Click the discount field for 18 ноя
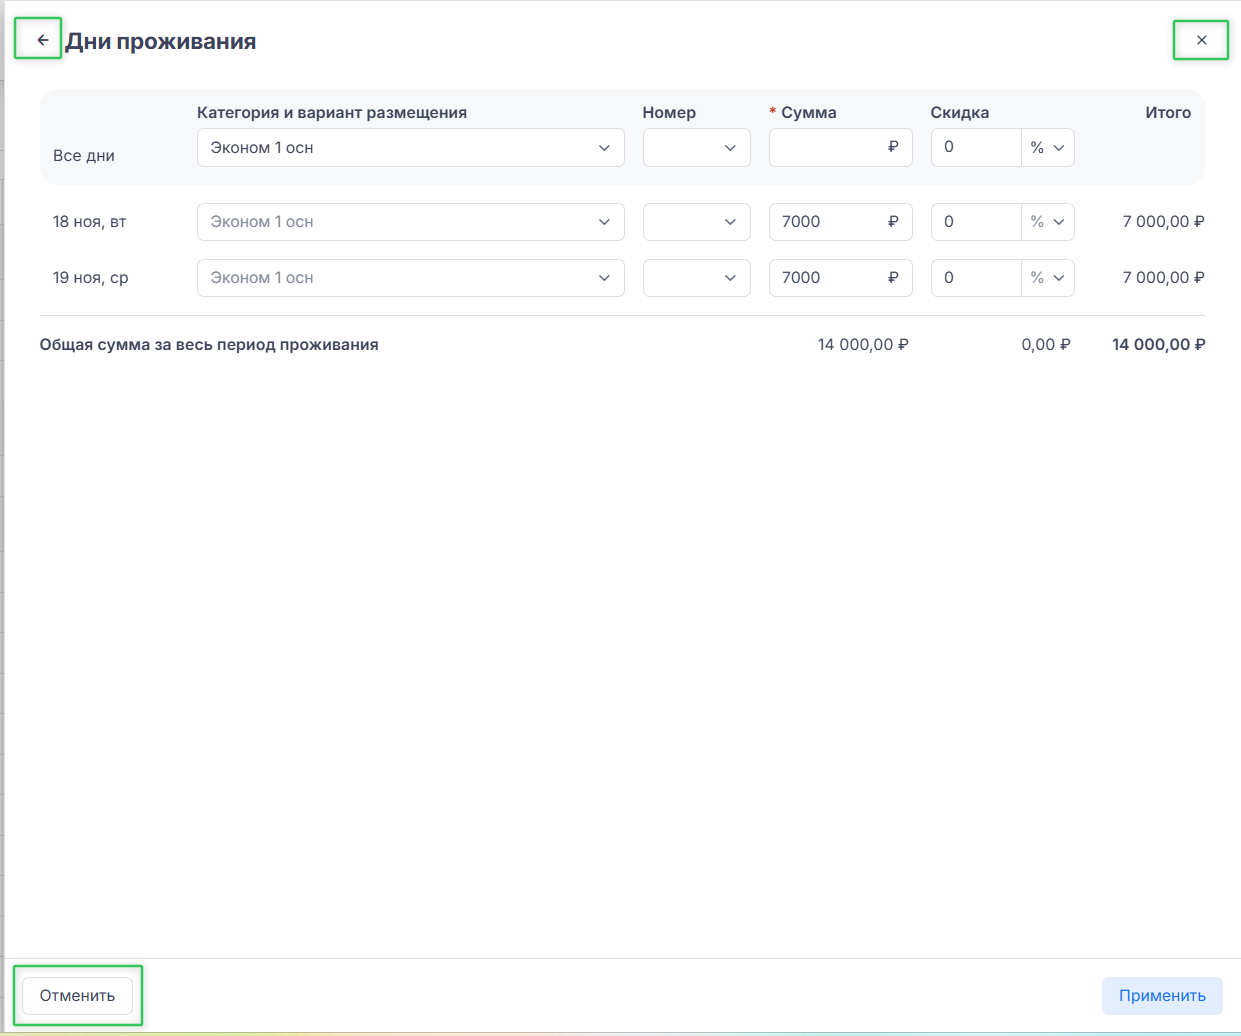The image size is (1241, 1036). coord(975,222)
